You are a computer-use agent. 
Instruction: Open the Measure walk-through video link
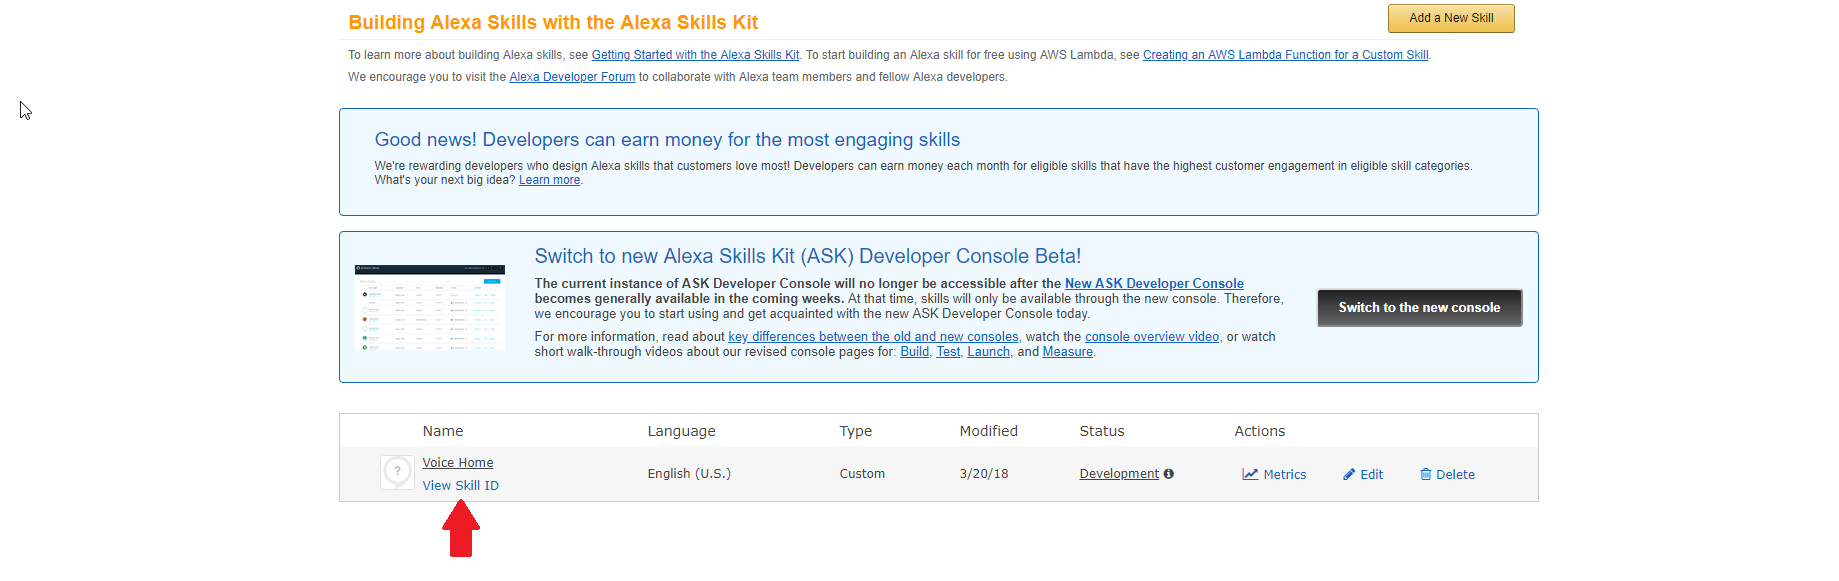coord(1067,352)
